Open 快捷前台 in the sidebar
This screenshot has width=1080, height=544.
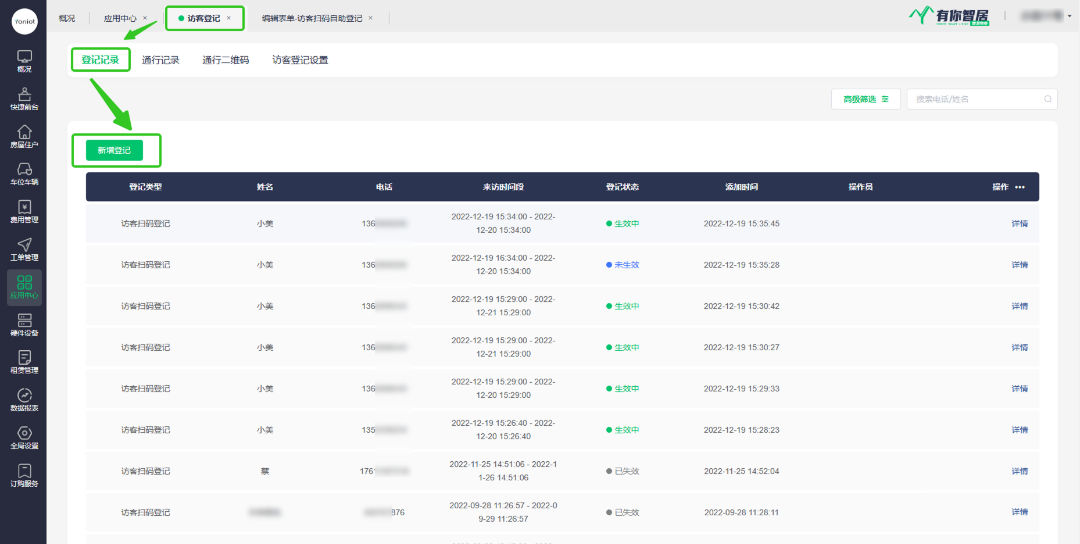23,98
